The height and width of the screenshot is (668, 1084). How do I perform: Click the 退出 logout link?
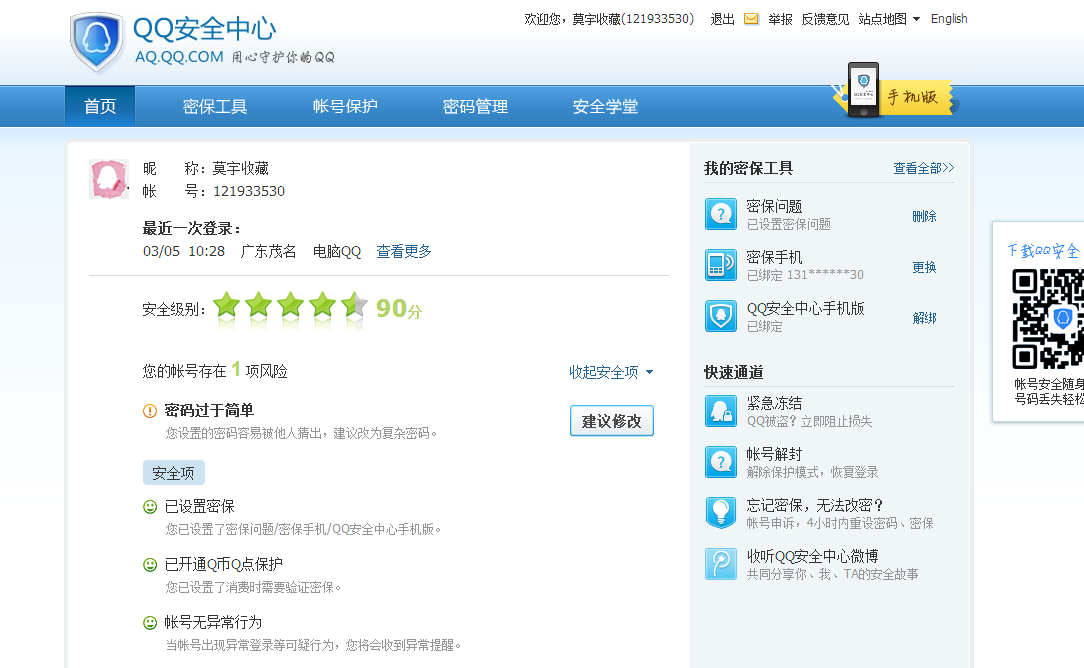click(722, 19)
